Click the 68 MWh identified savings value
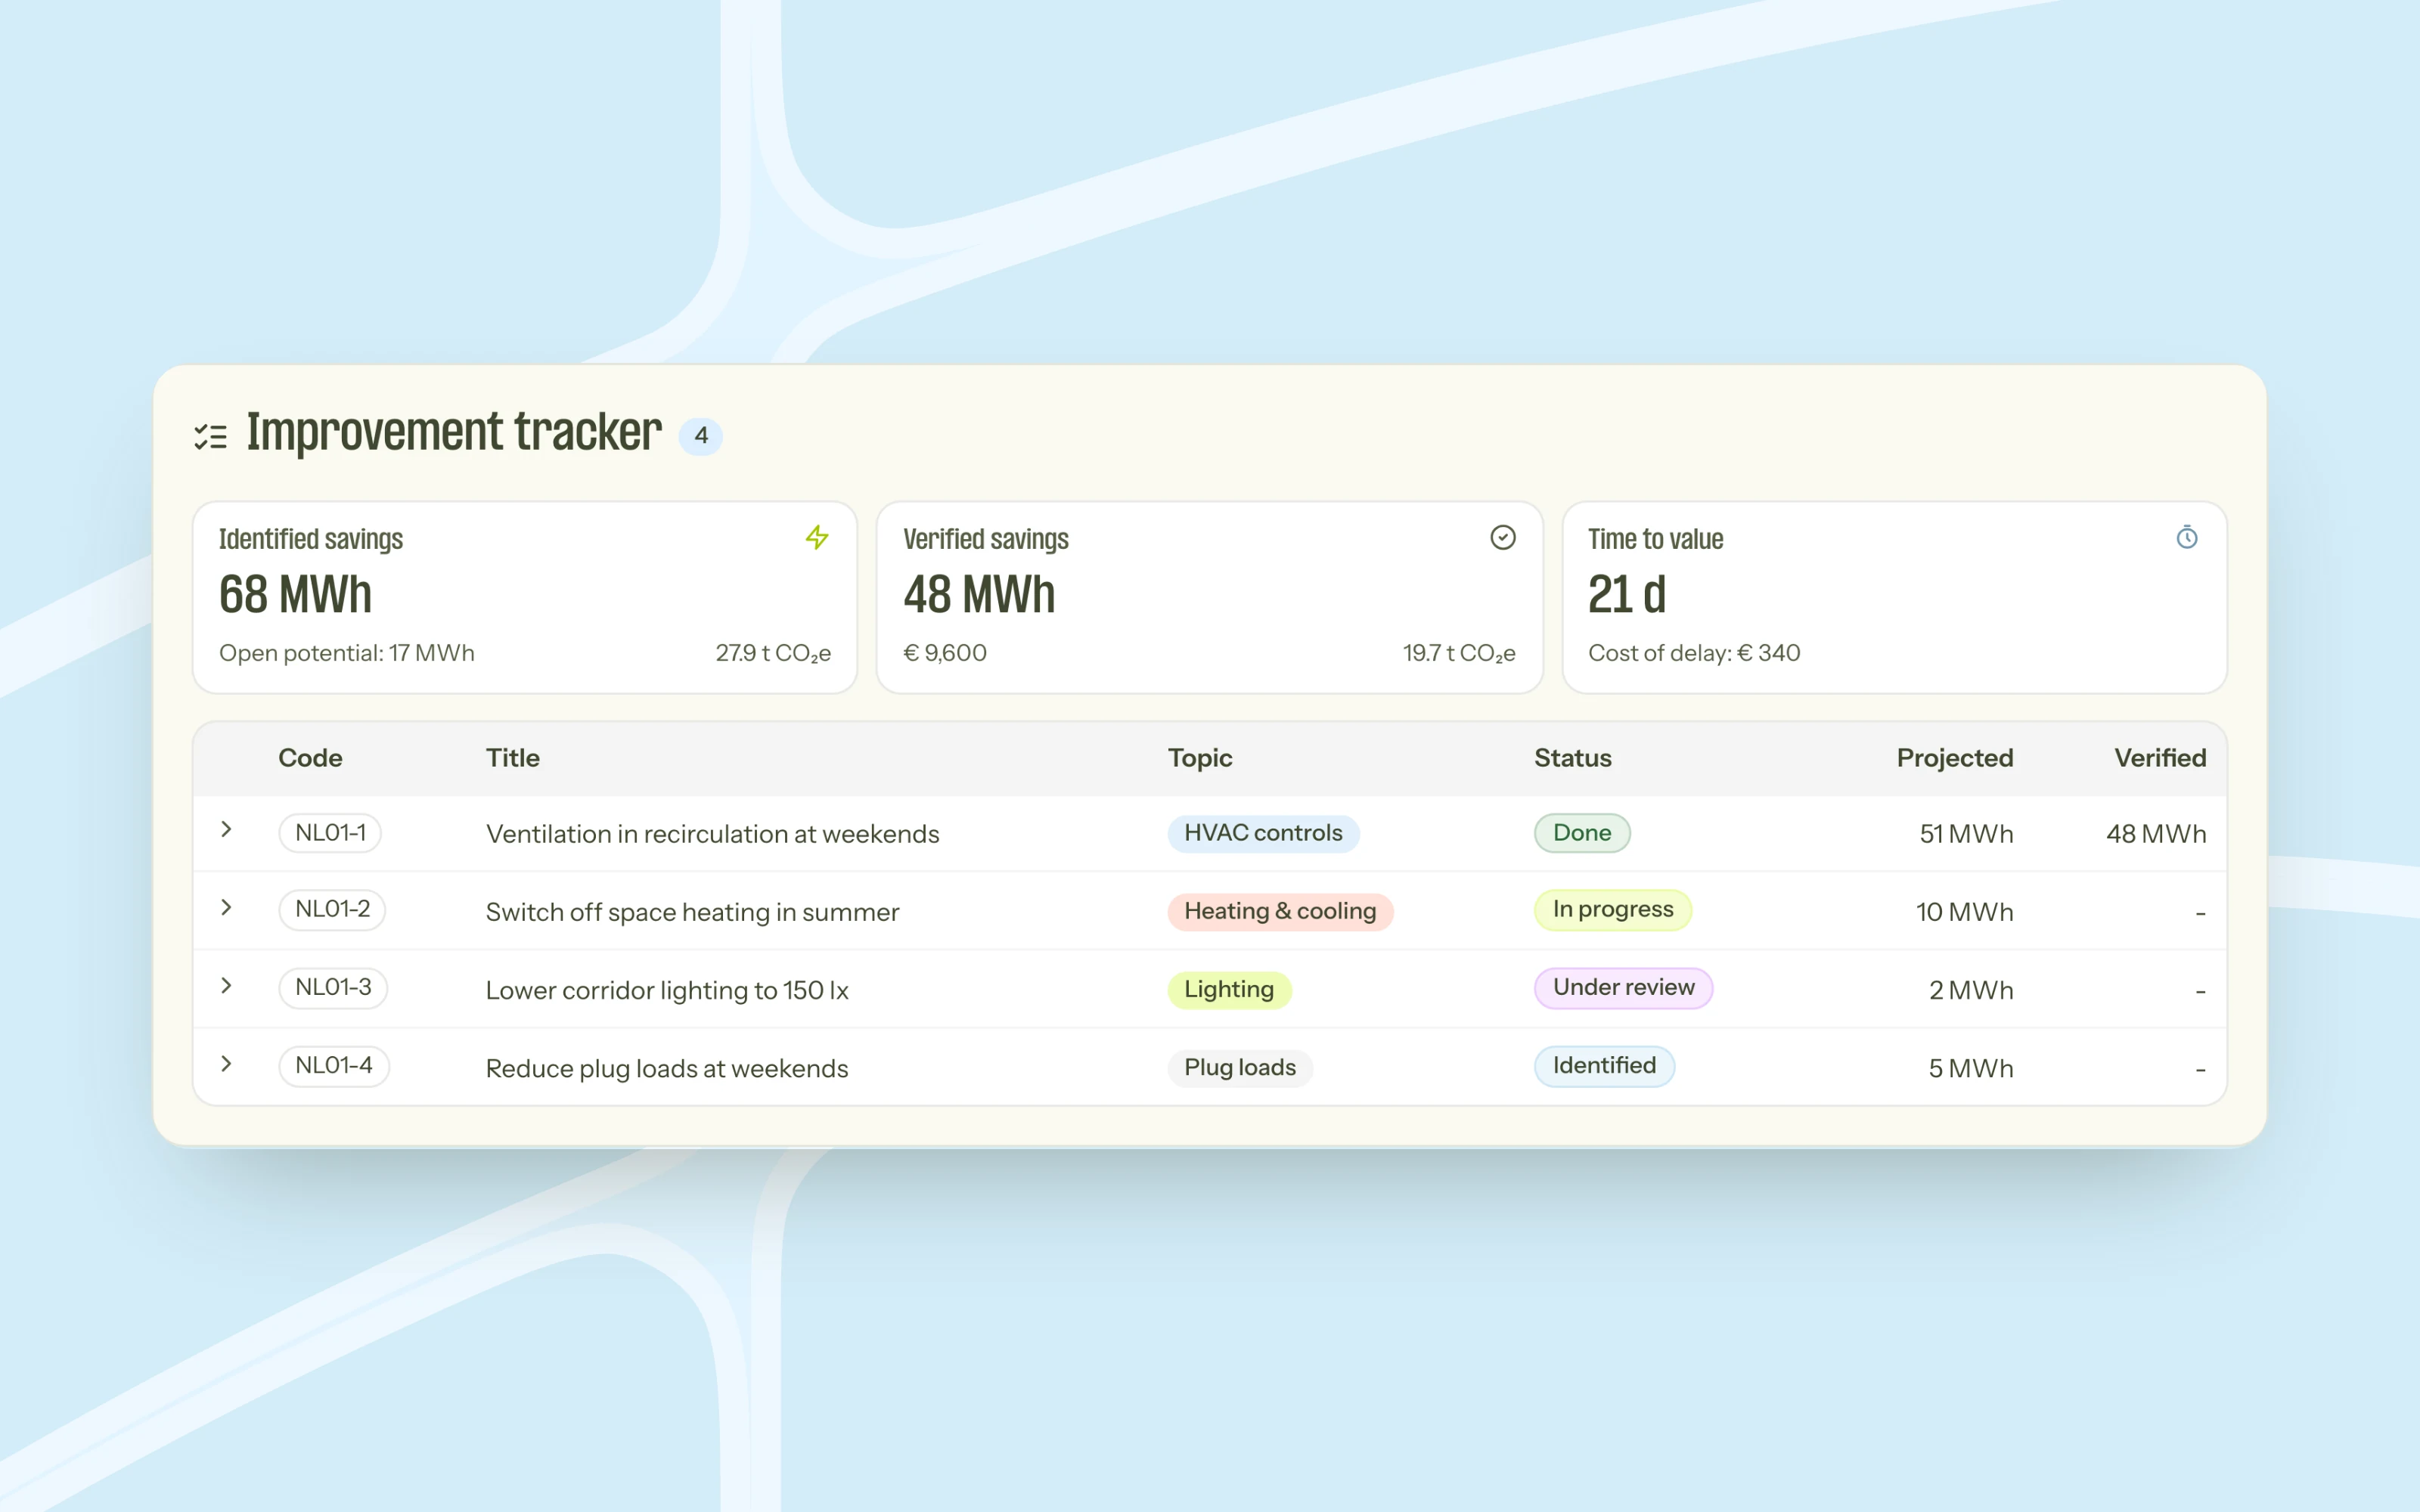2420x1512 pixels. 295,595
